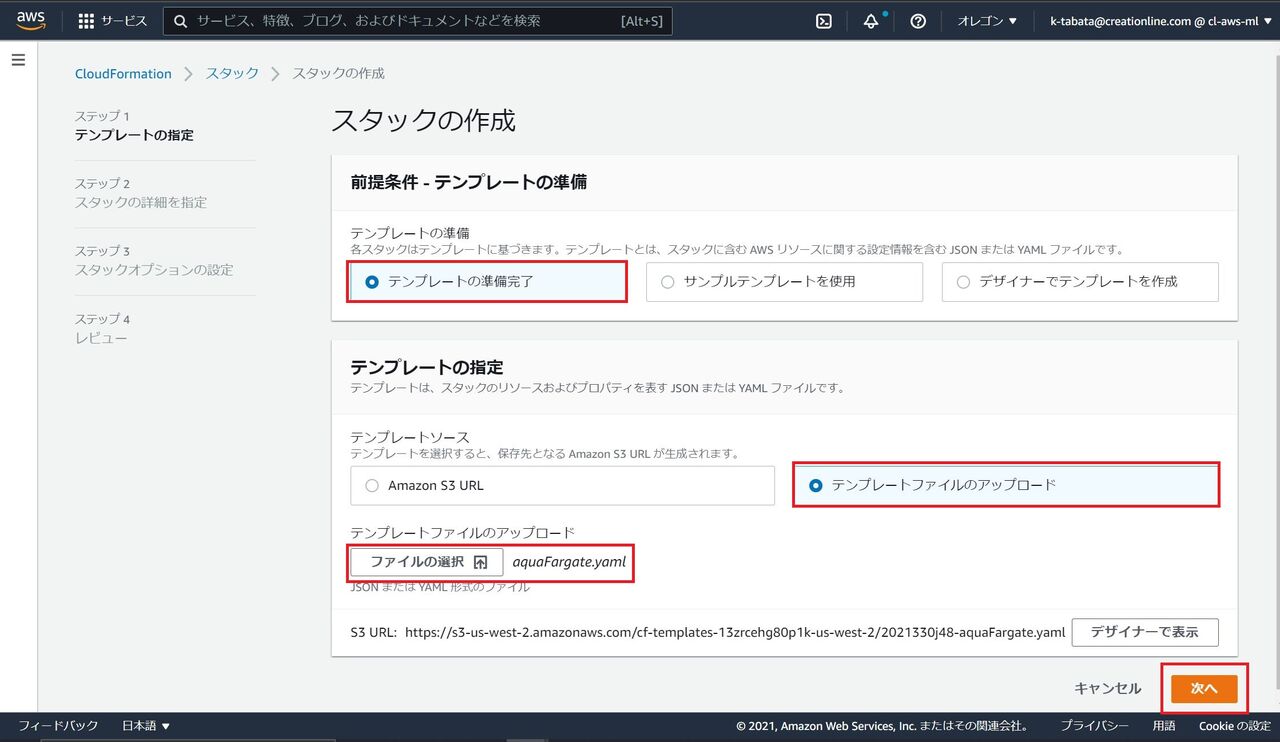
Task: Click スタックの作成 breadcrumb text
Action: [x=338, y=73]
